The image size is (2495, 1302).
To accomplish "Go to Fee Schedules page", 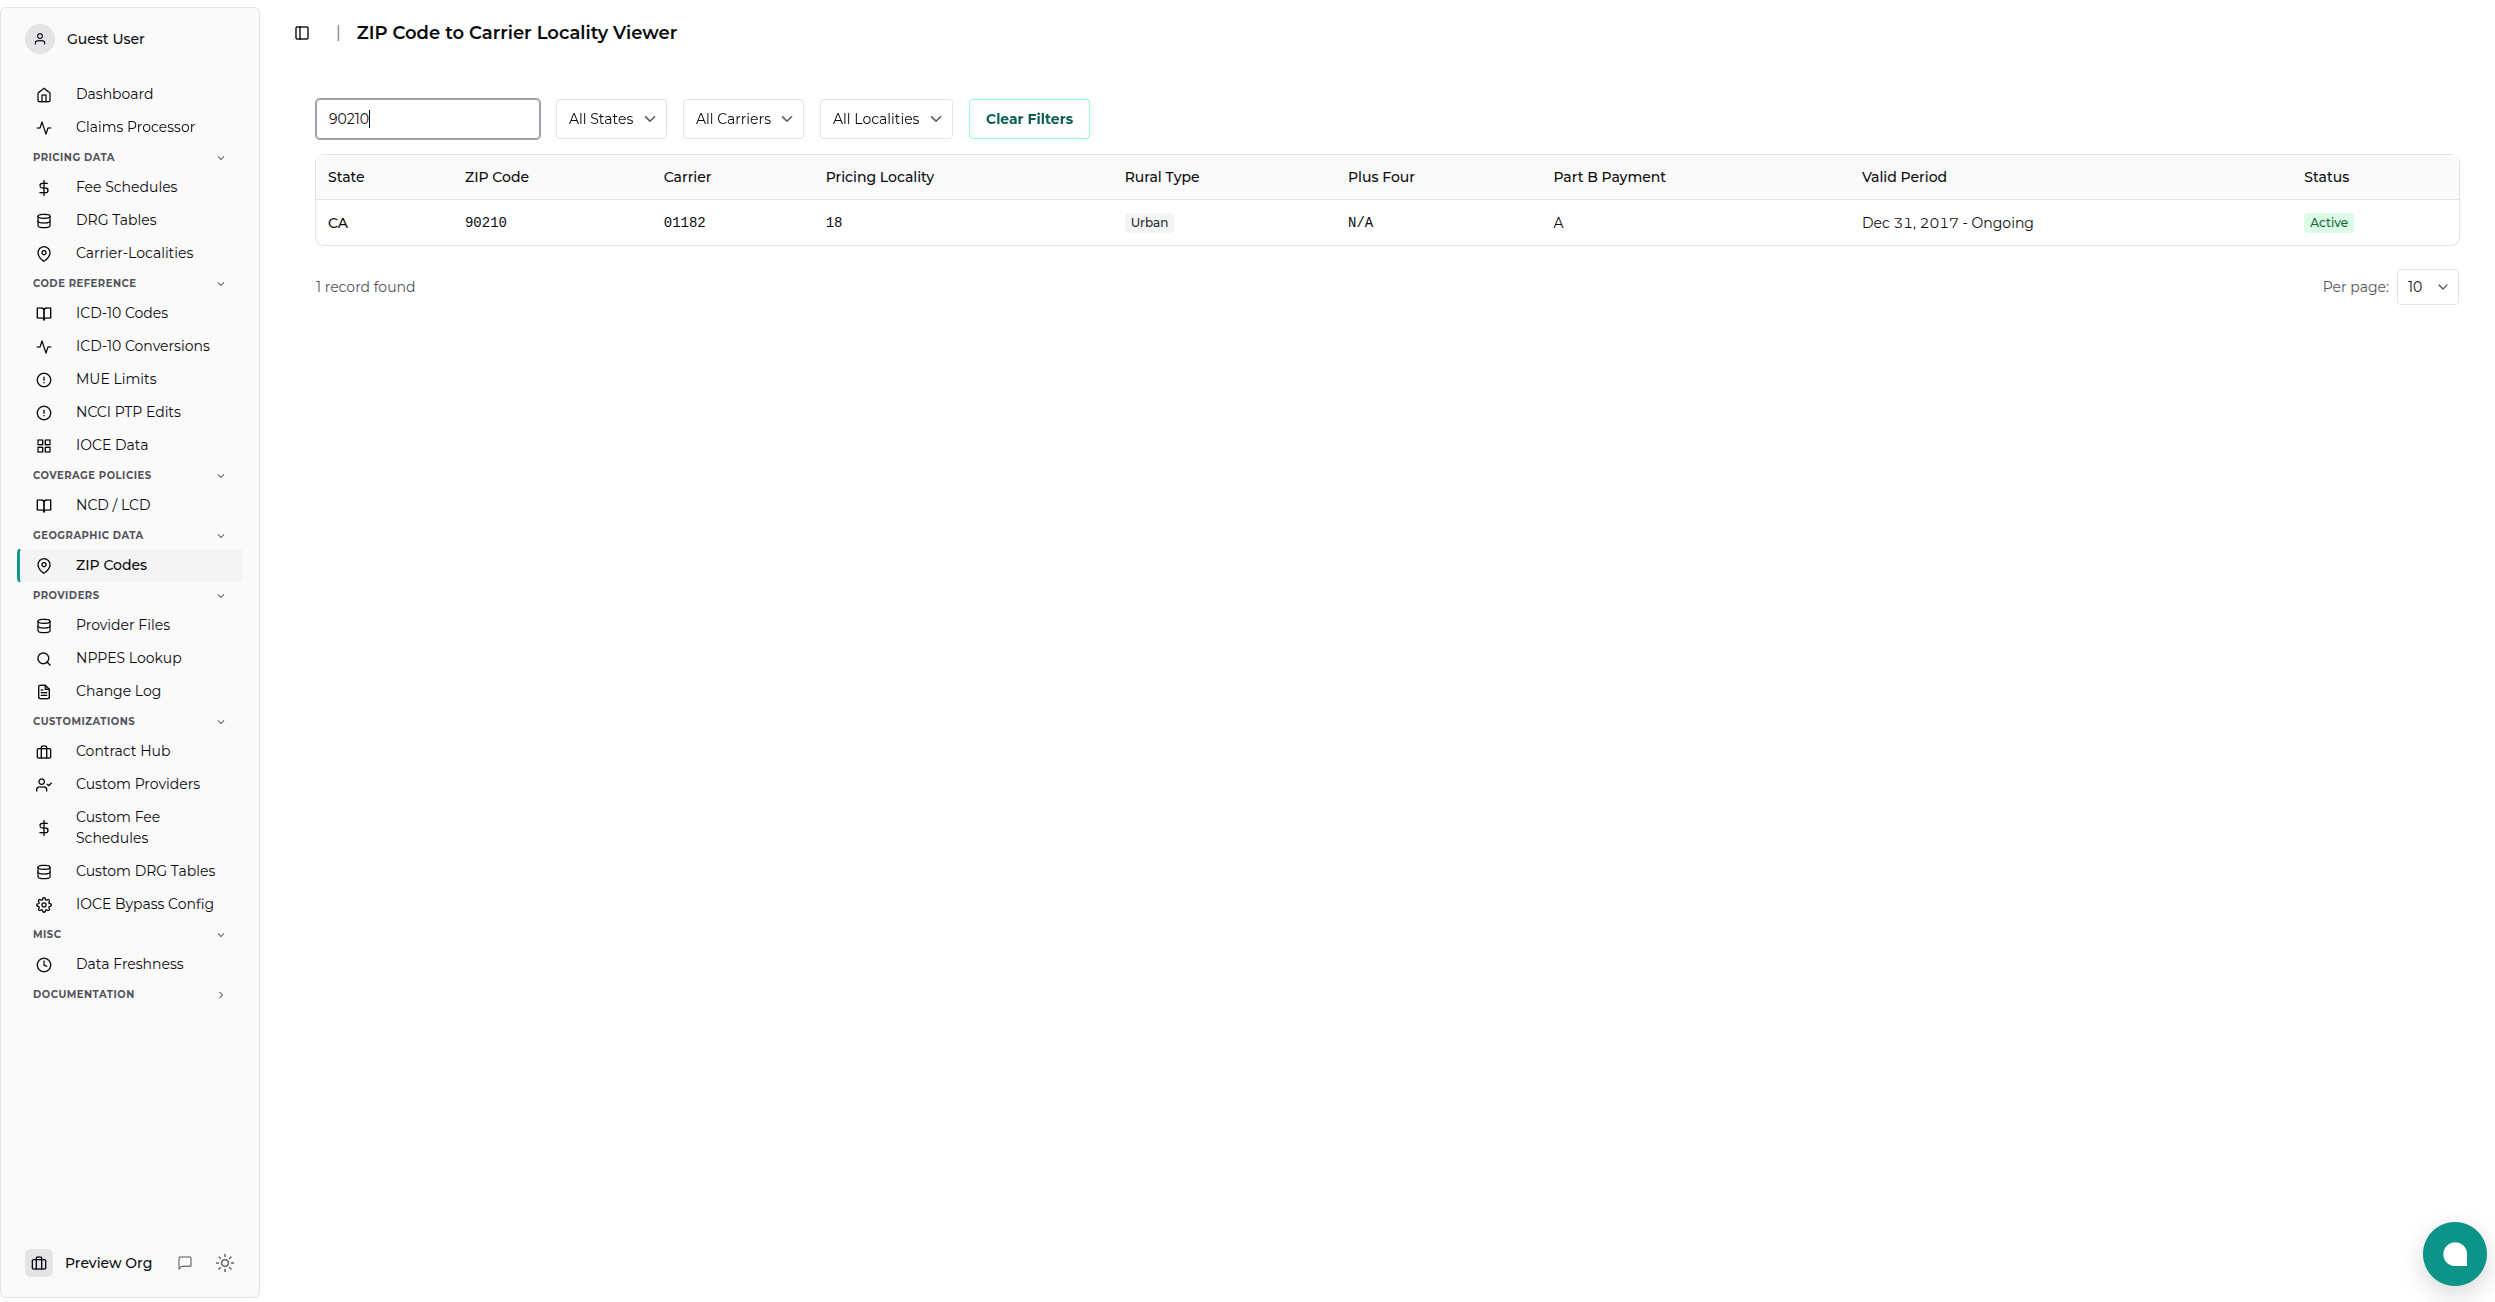I will tap(126, 187).
